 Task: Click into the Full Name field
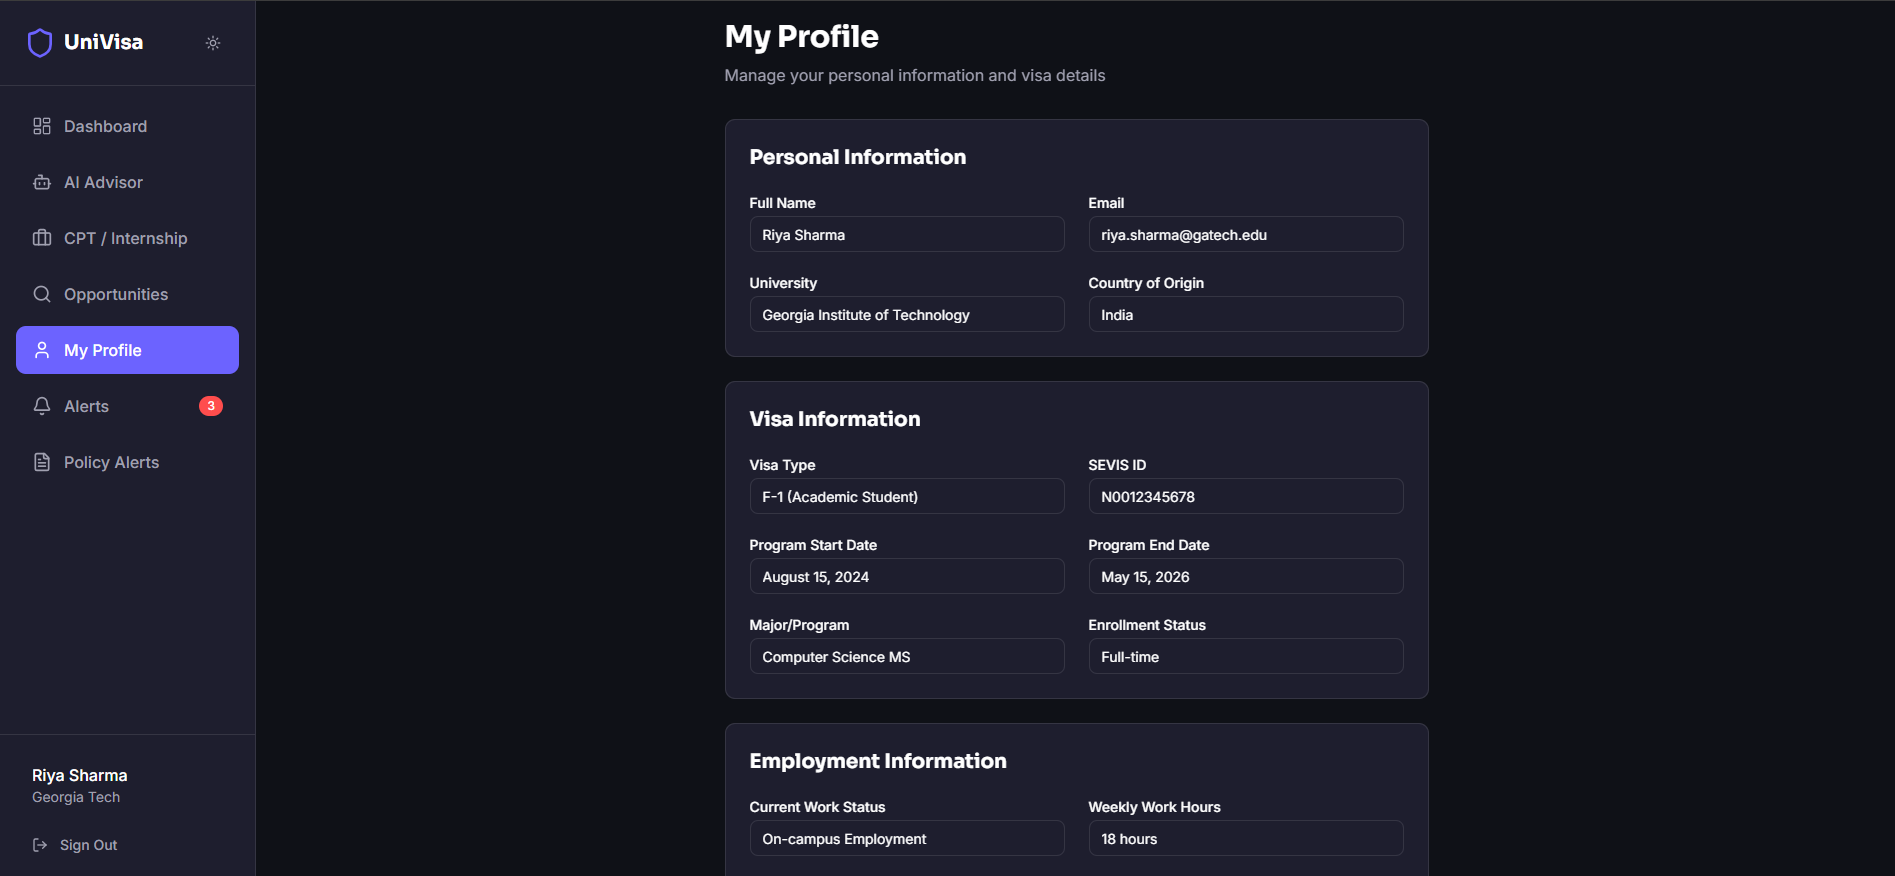point(906,235)
